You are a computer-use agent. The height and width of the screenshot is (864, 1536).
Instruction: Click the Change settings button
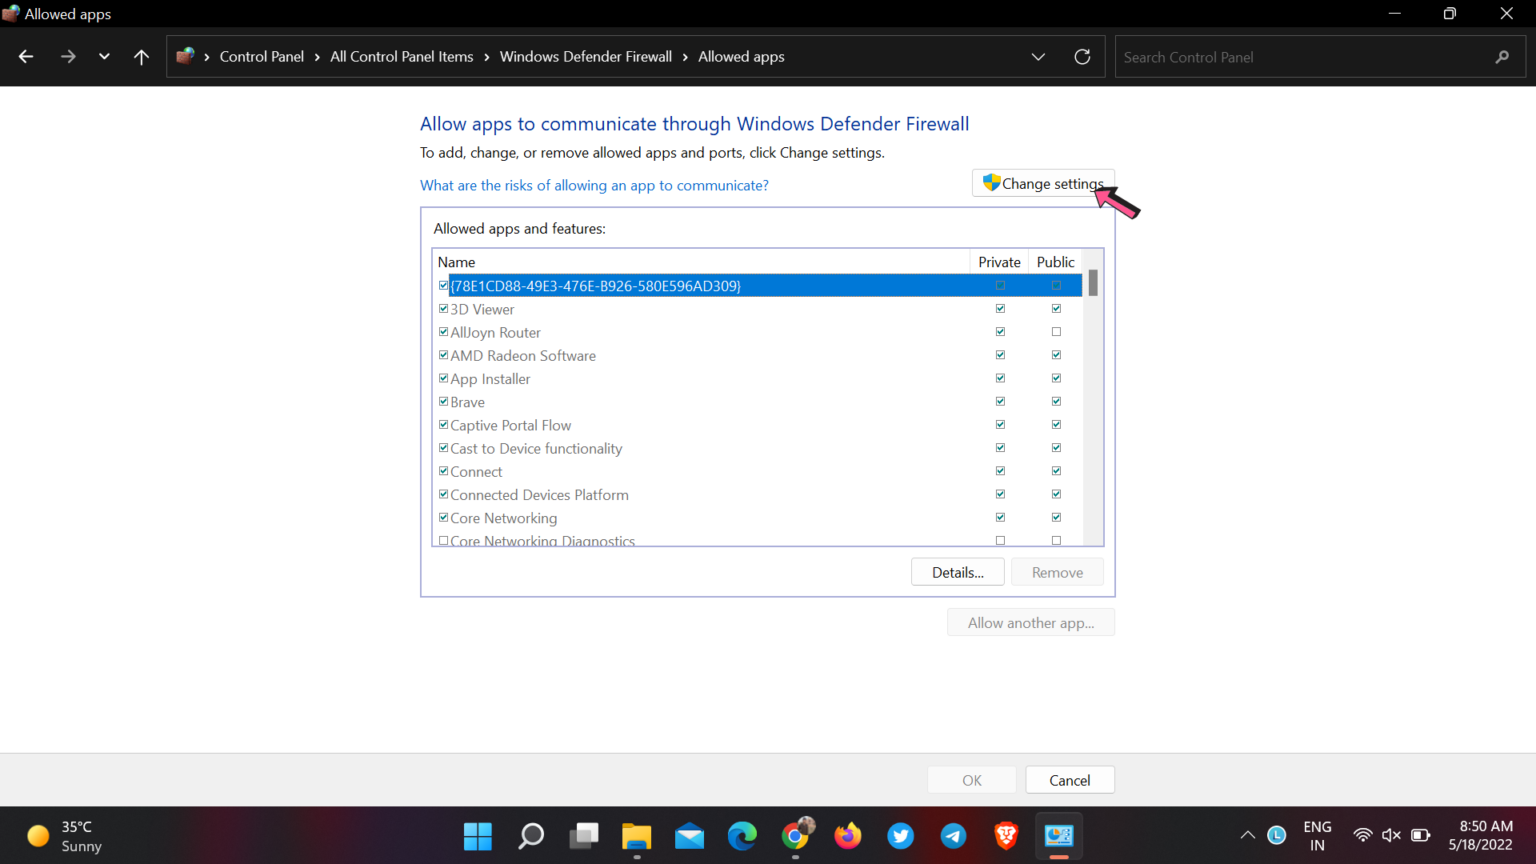tap(1043, 183)
